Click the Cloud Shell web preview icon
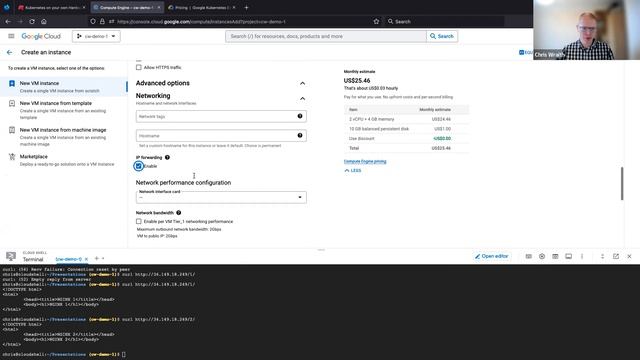Screen dimensions: 640x360 tap(555, 256)
